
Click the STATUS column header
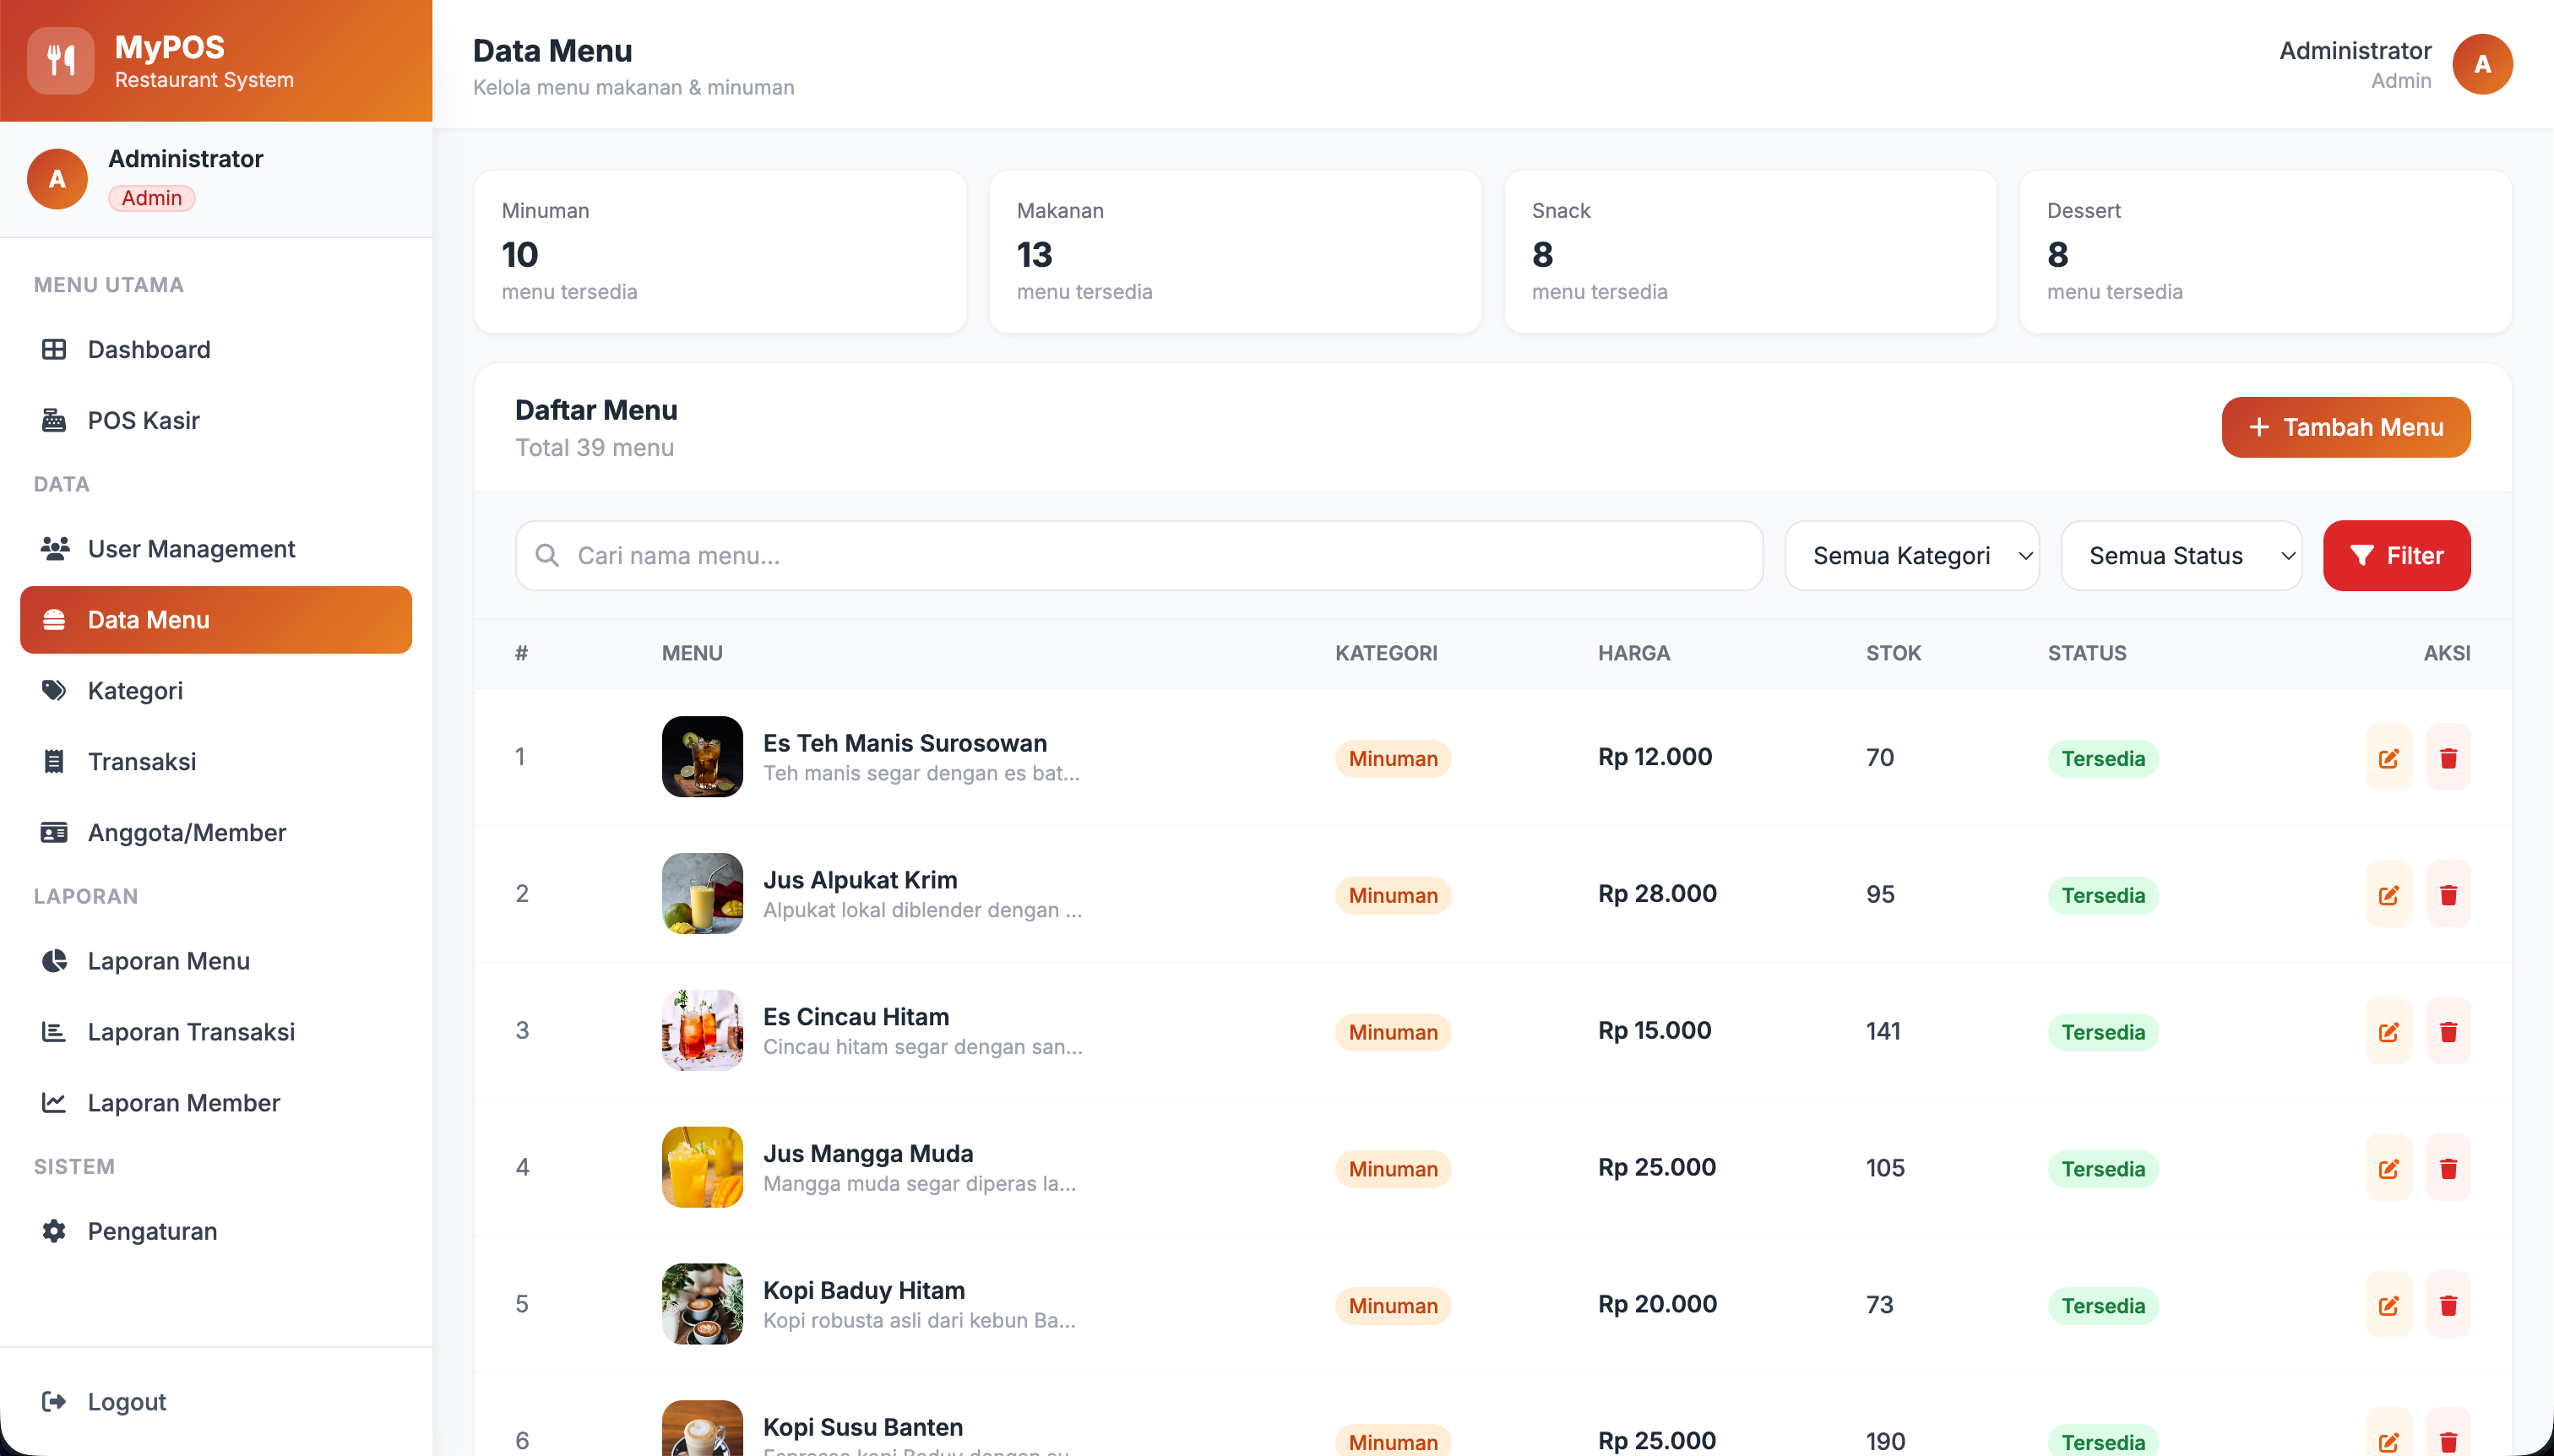(2087, 653)
